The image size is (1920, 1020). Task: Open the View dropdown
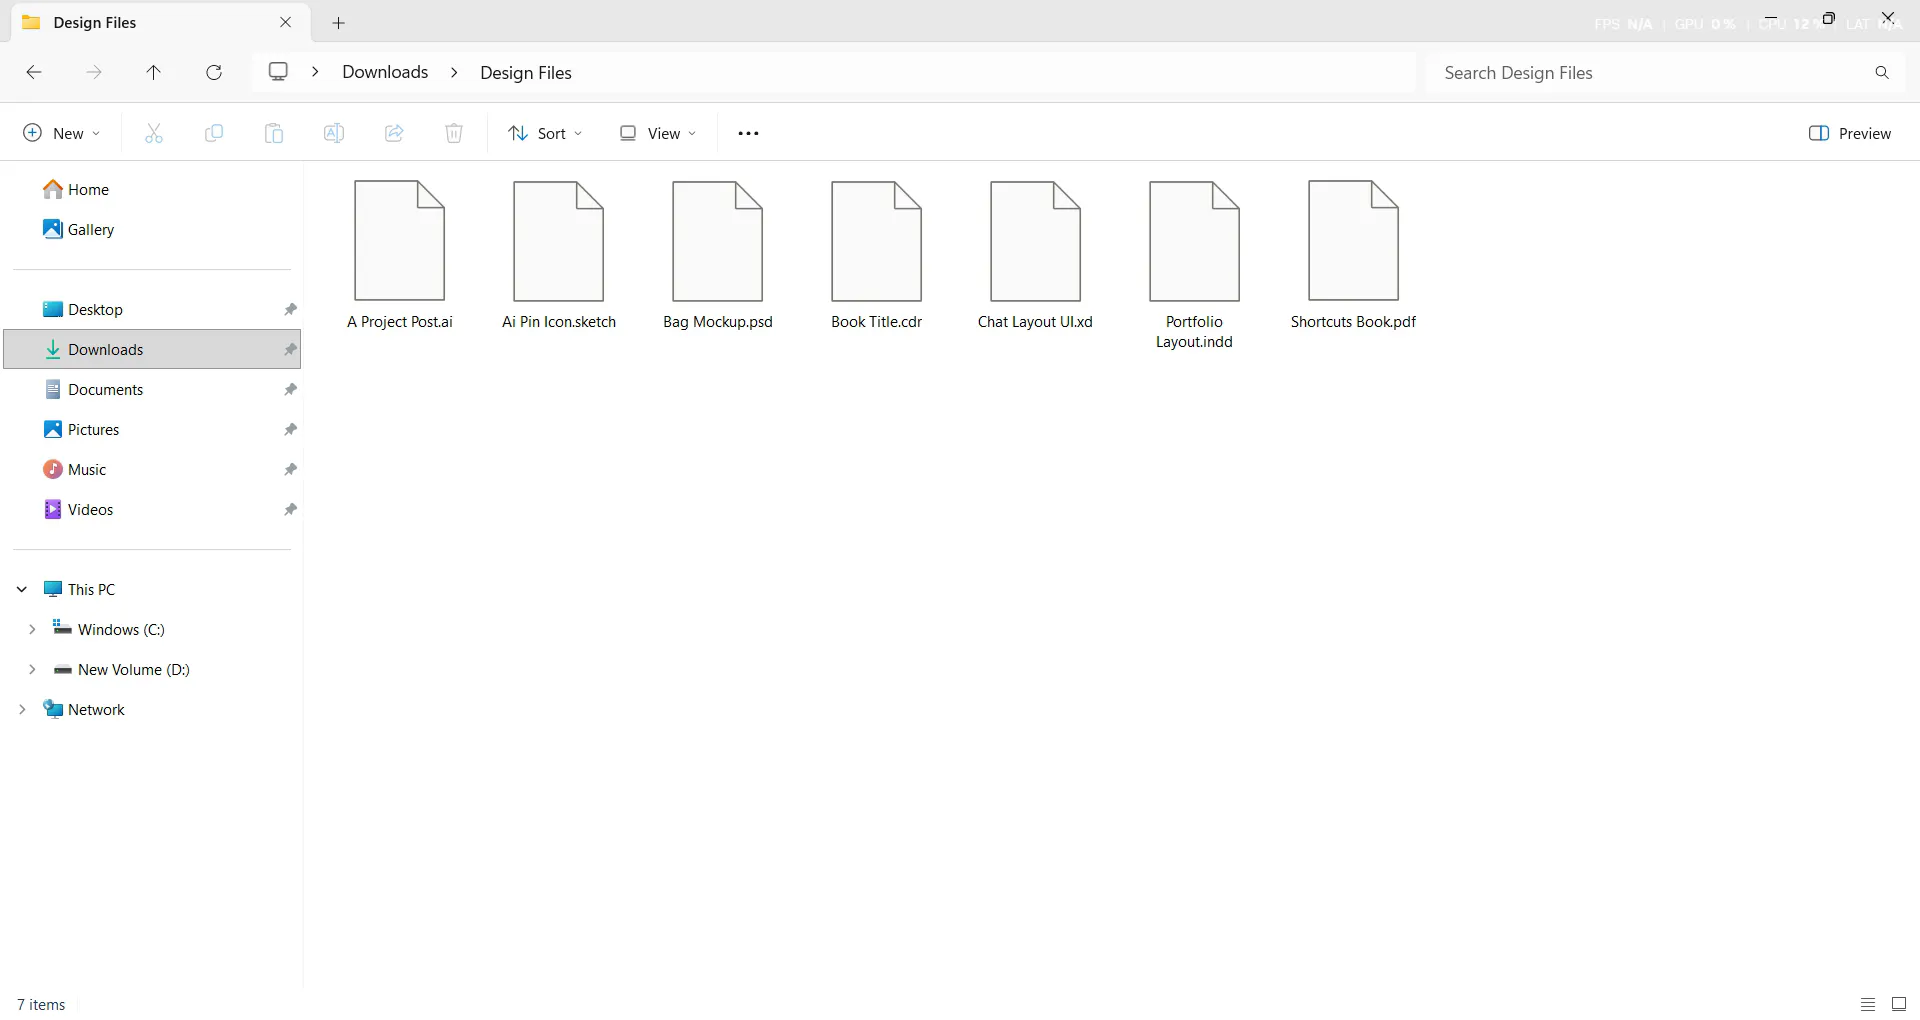click(x=657, y=133)
